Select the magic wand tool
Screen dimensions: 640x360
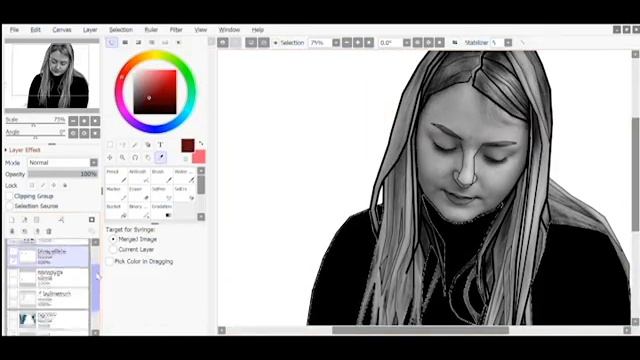[x=135, y=144]
